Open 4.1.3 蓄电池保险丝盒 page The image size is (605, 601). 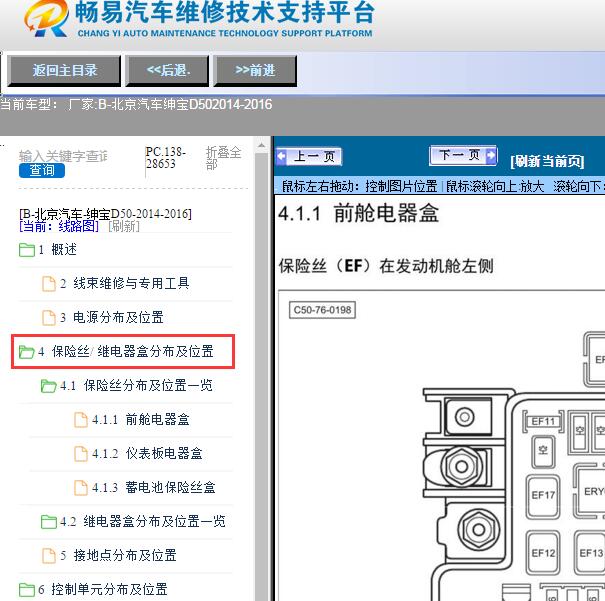pos(154,487)
